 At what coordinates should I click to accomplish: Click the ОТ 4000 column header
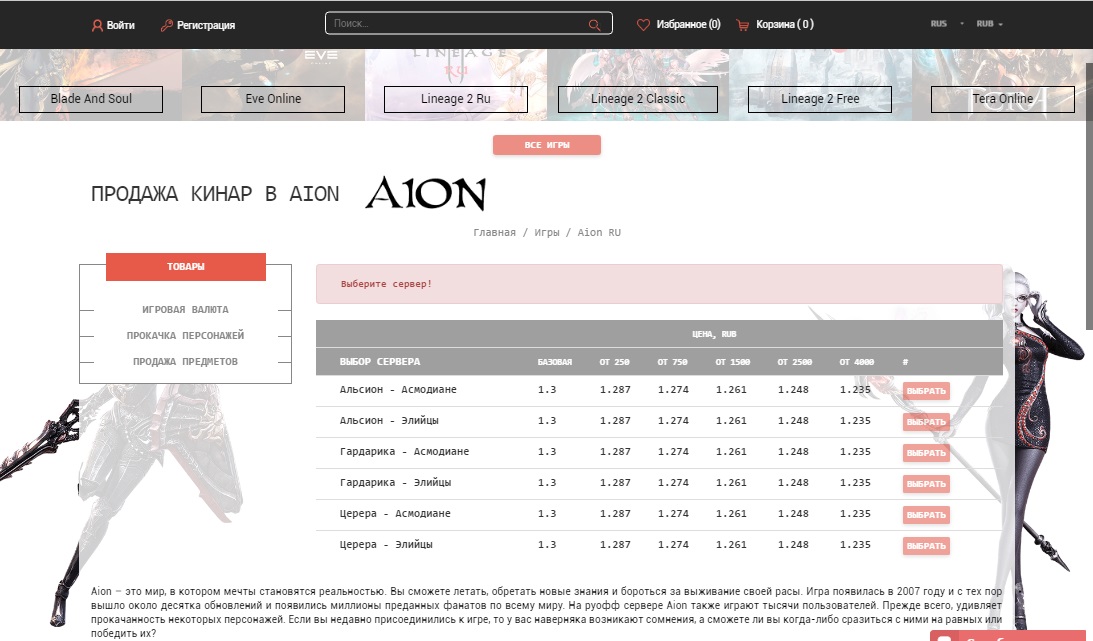point(857,362)
